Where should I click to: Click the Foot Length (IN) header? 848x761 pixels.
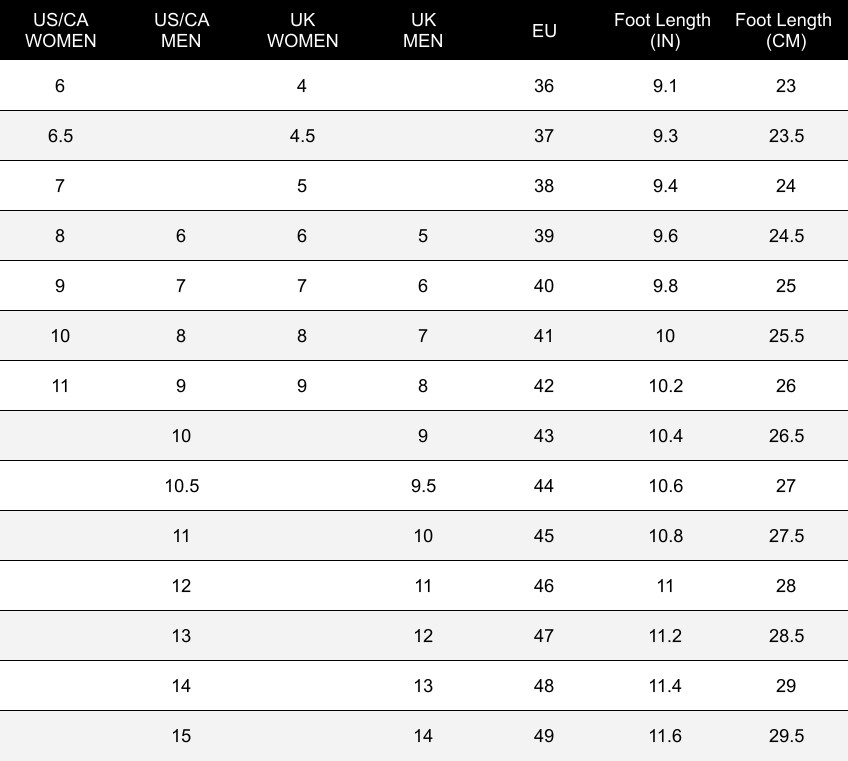tap(665, 30)
